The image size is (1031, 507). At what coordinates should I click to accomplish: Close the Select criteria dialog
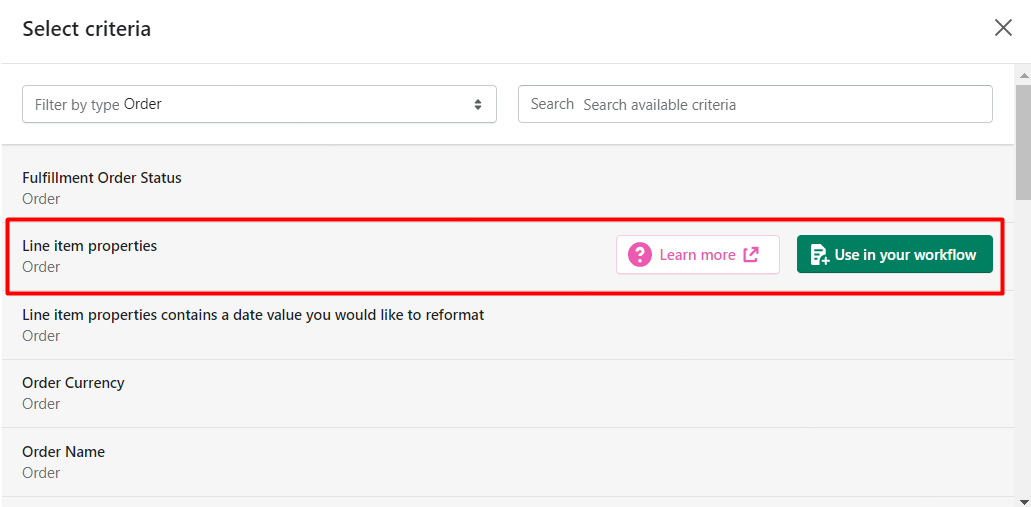pyautogui.click(x=1003, y=28)
